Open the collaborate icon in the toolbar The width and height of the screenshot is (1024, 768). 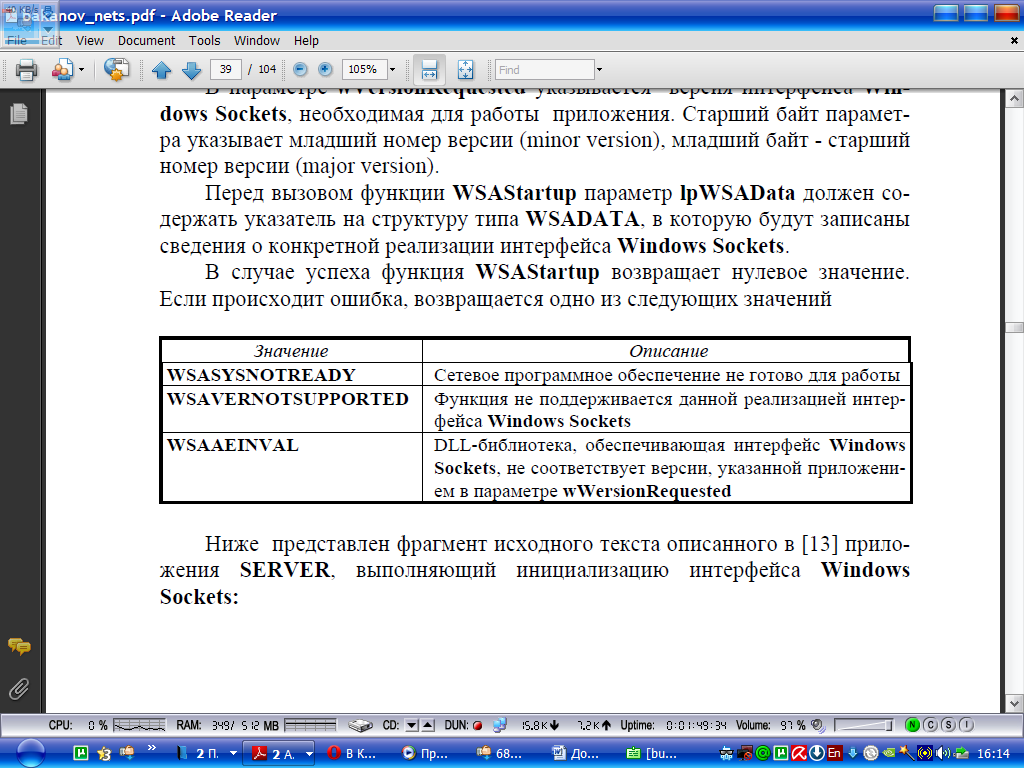(x=63, y=69)
